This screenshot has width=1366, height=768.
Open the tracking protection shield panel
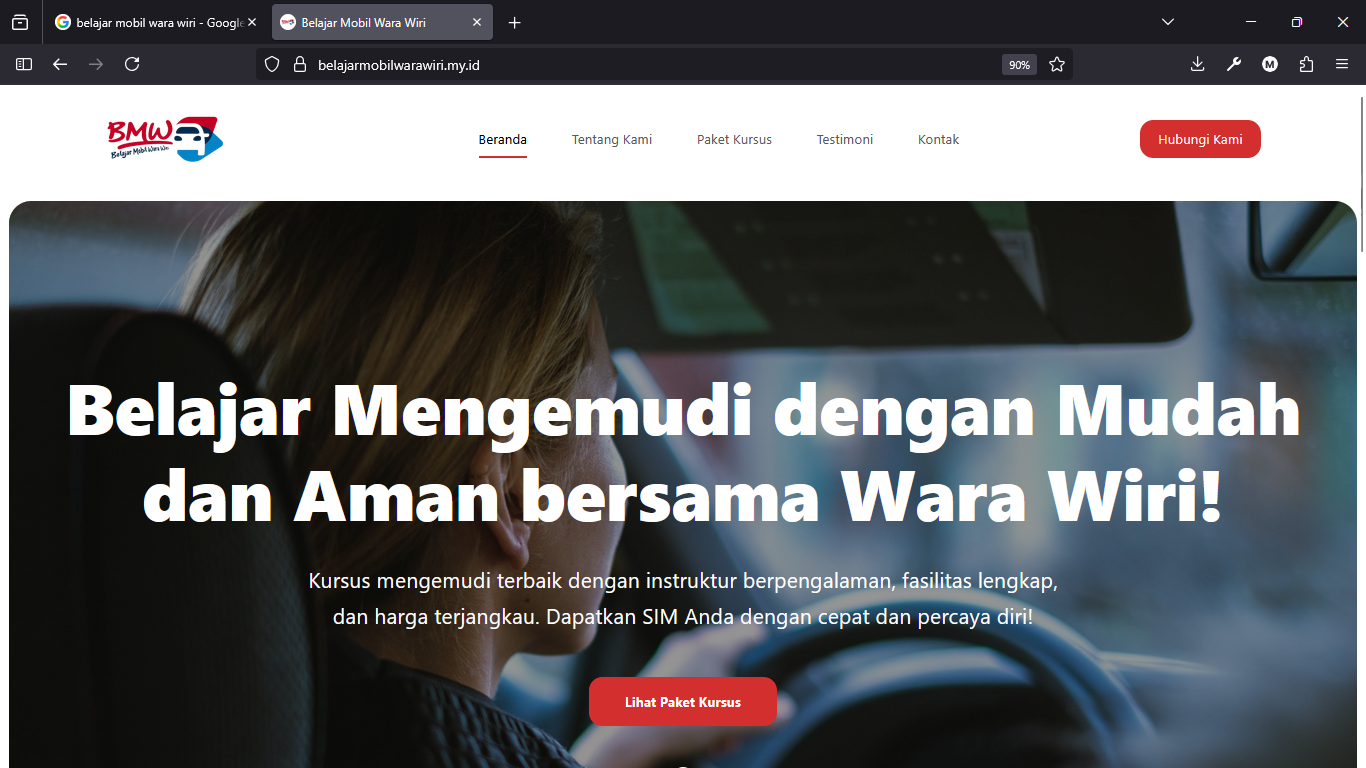[271, 64]
